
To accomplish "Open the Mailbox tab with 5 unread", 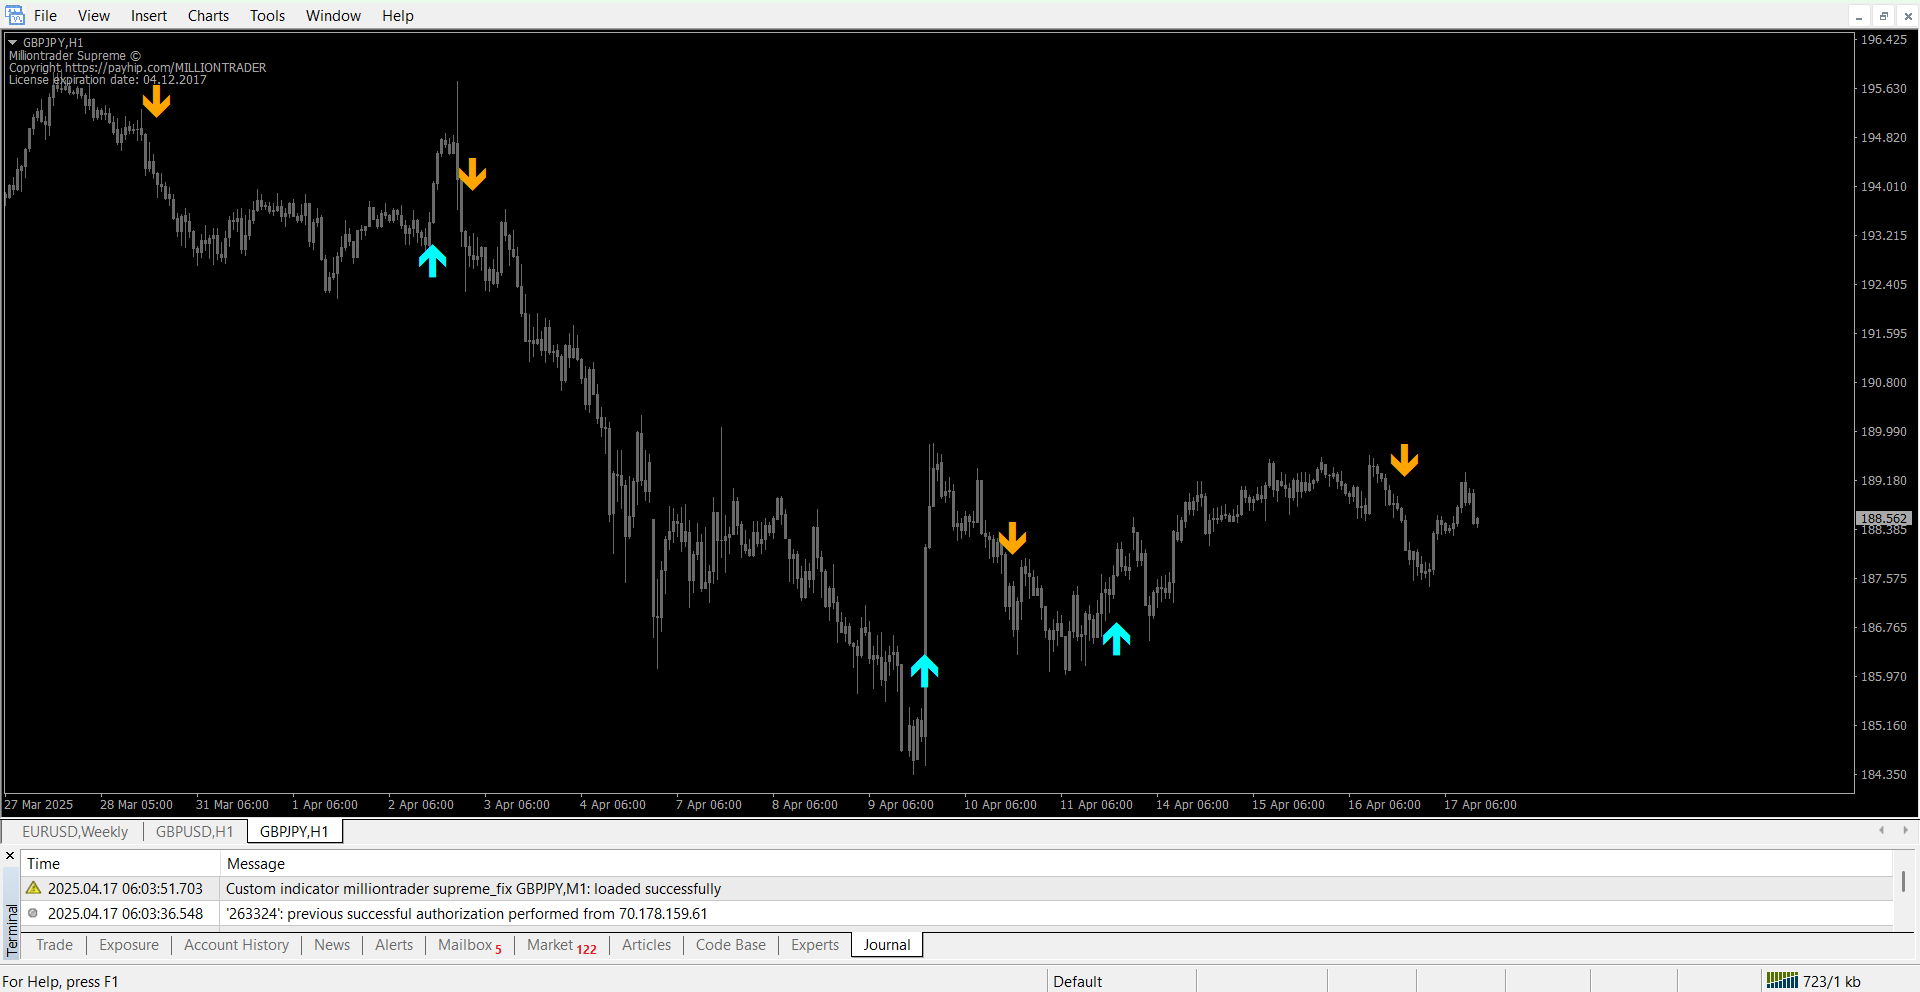I will (x=469, y=945).
